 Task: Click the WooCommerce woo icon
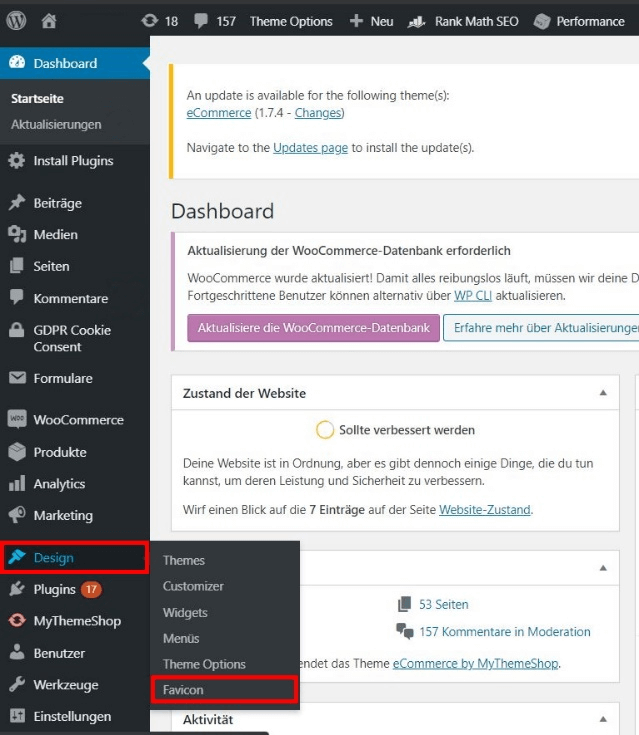17,419
